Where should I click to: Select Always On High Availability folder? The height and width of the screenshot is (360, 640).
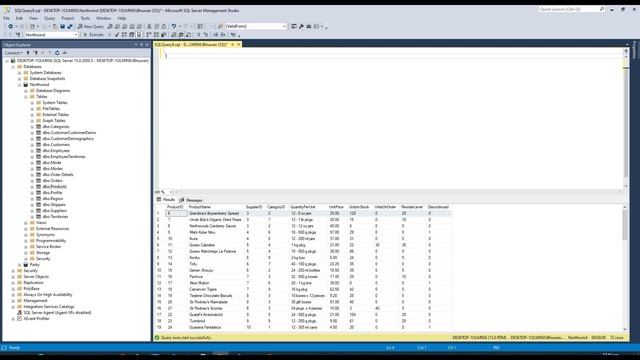click(x=48, y=295)
